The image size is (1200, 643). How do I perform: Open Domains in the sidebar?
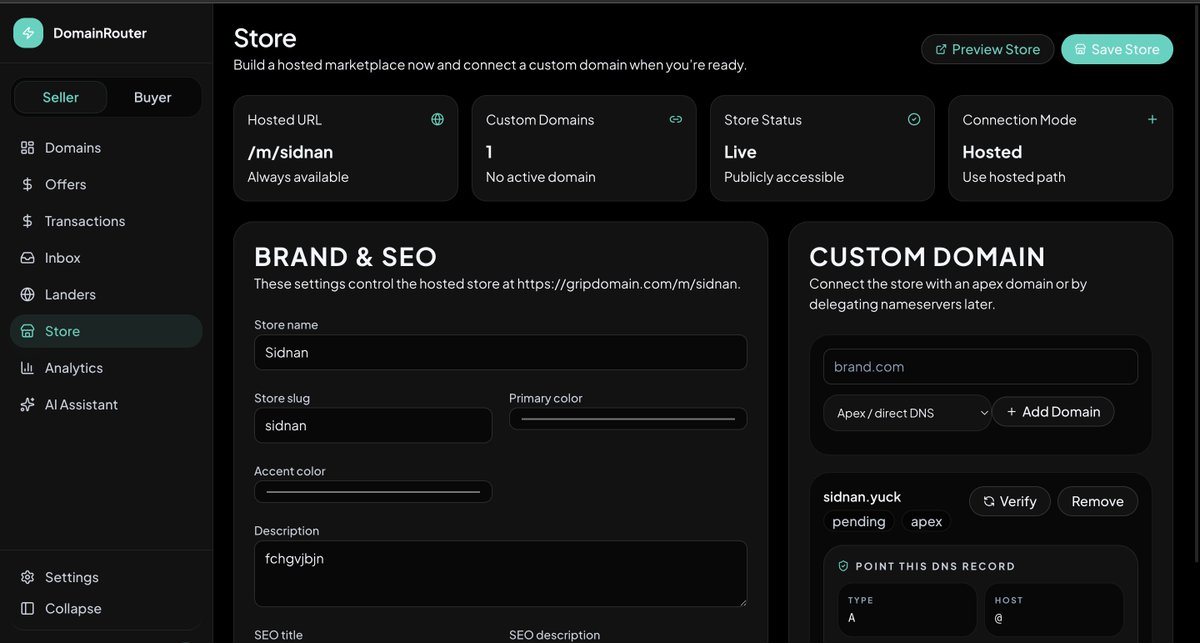[x=106, y=148]
